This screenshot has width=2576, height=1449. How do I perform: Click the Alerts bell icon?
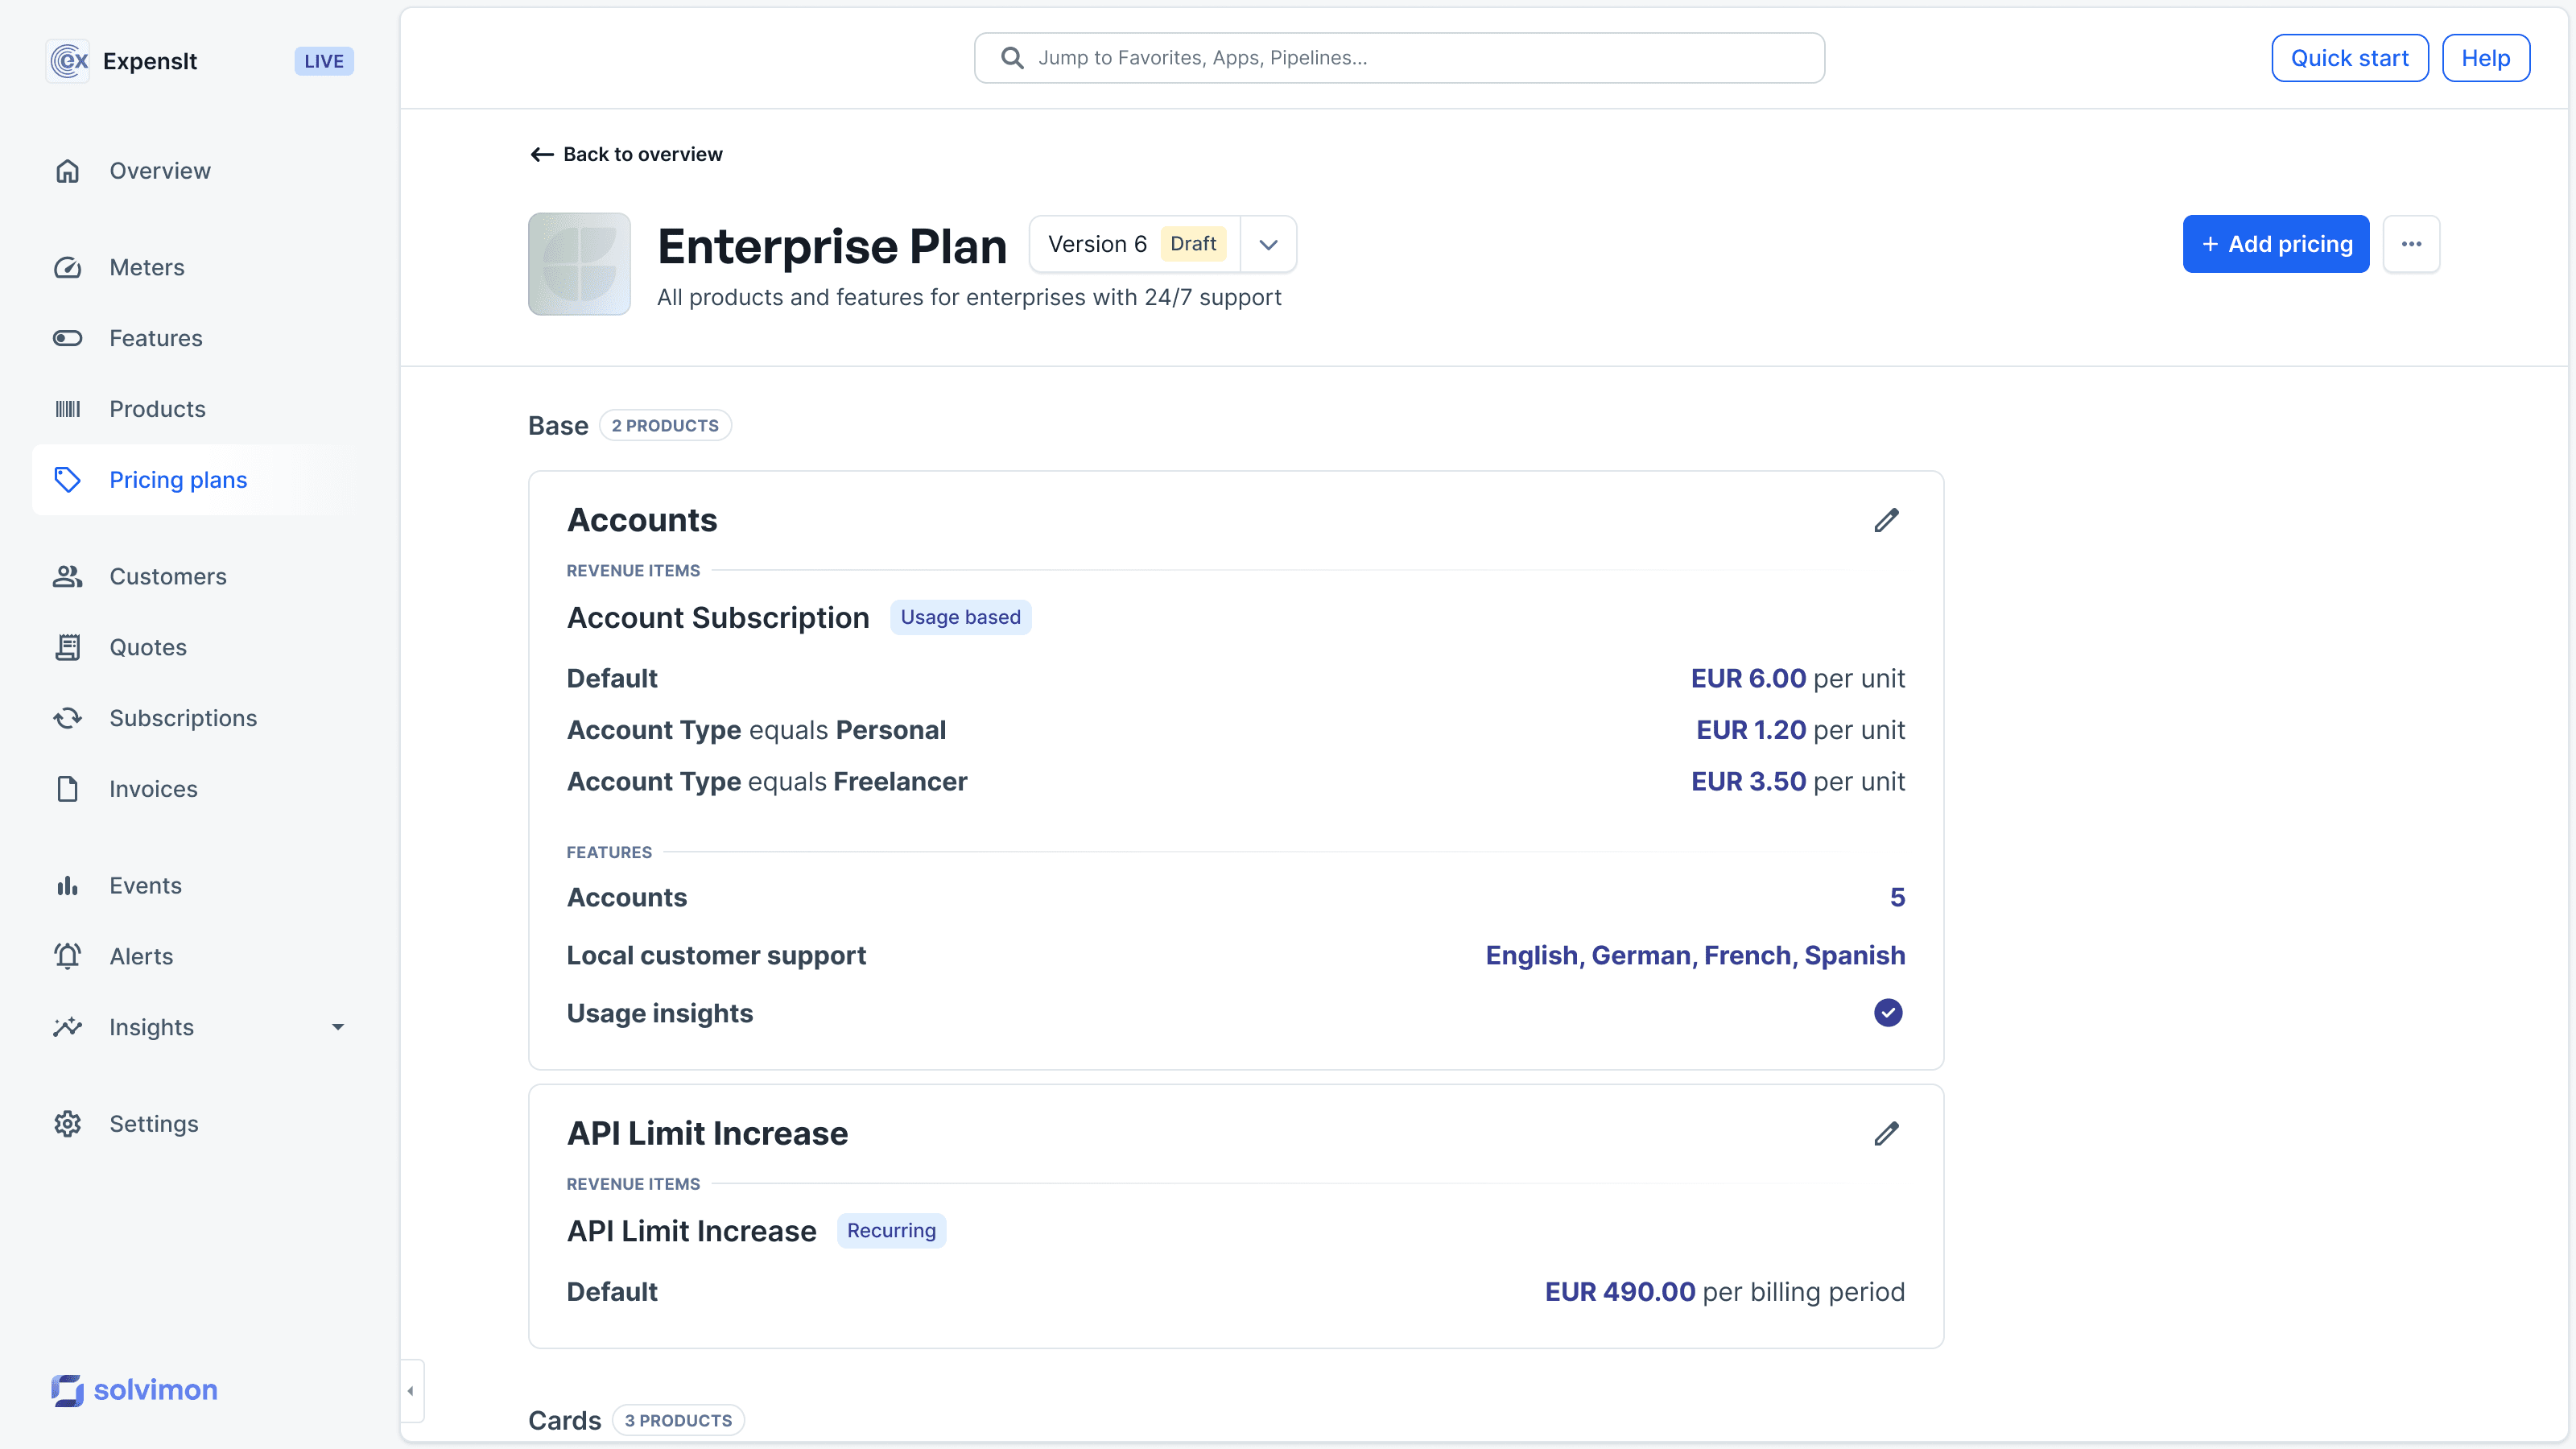(67, 956)
